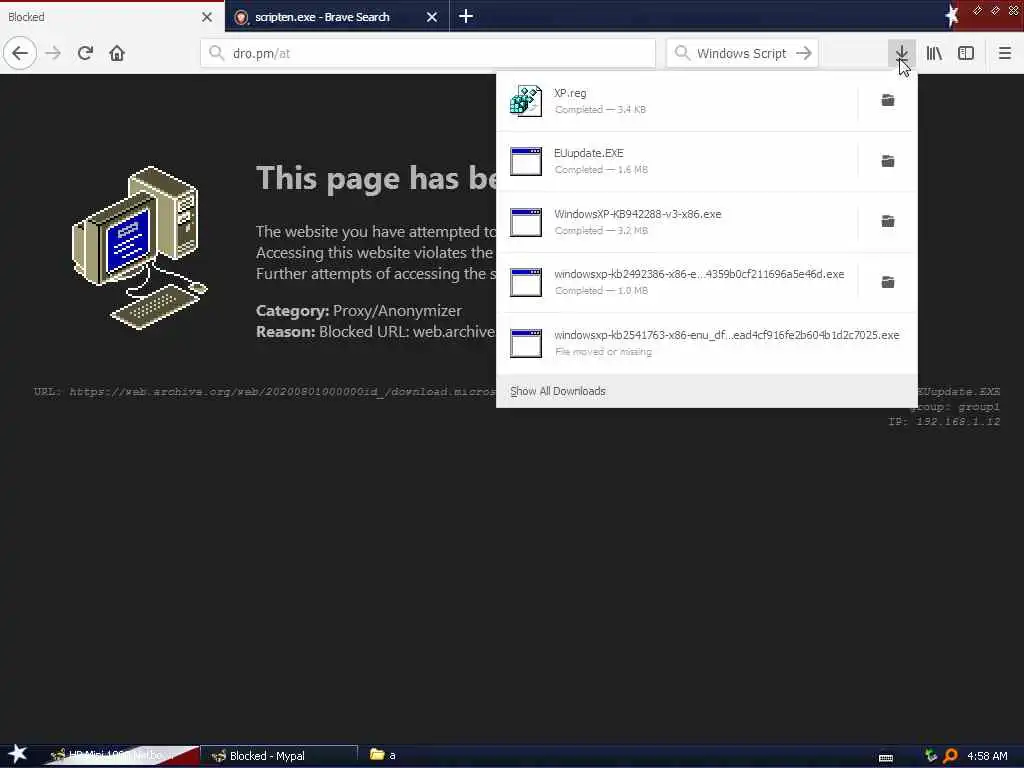Open the HP Mini taskbar window
Viewport: 1024px width, 768px height.
(x=121, y=756)
